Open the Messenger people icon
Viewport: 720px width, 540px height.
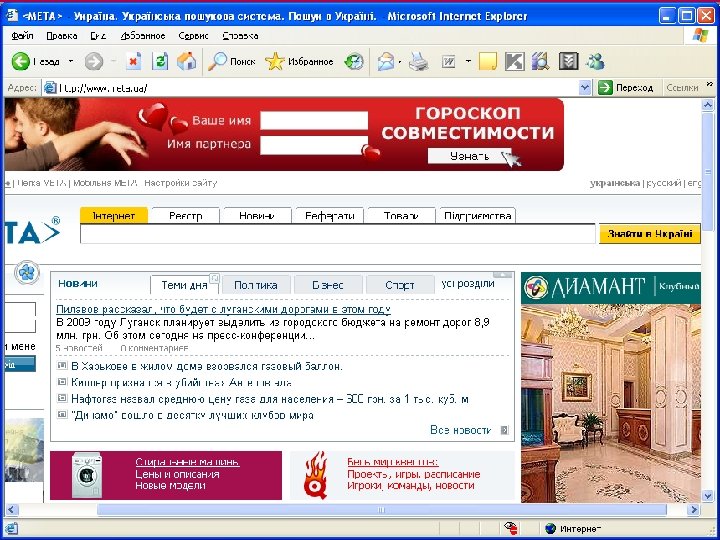pos(596,62)
